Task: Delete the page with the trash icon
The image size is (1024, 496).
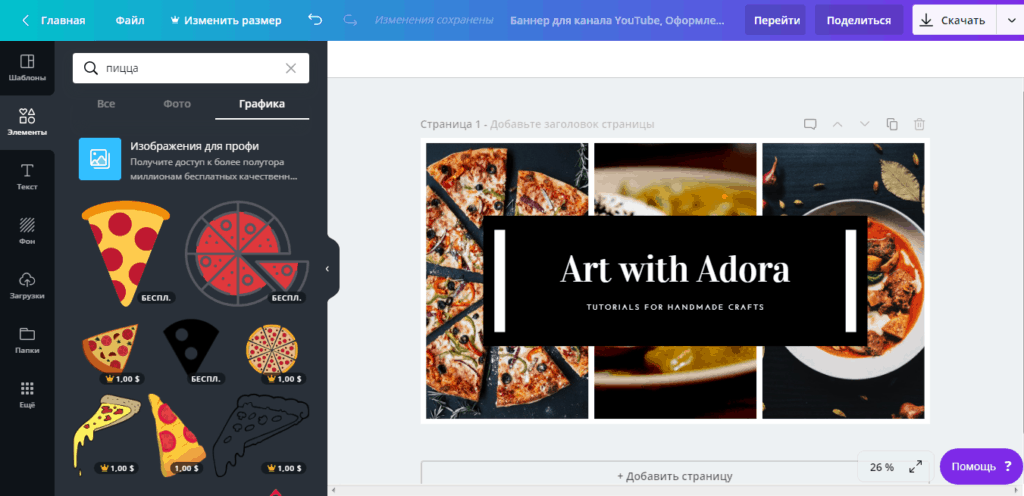Action: coord(919,124)
